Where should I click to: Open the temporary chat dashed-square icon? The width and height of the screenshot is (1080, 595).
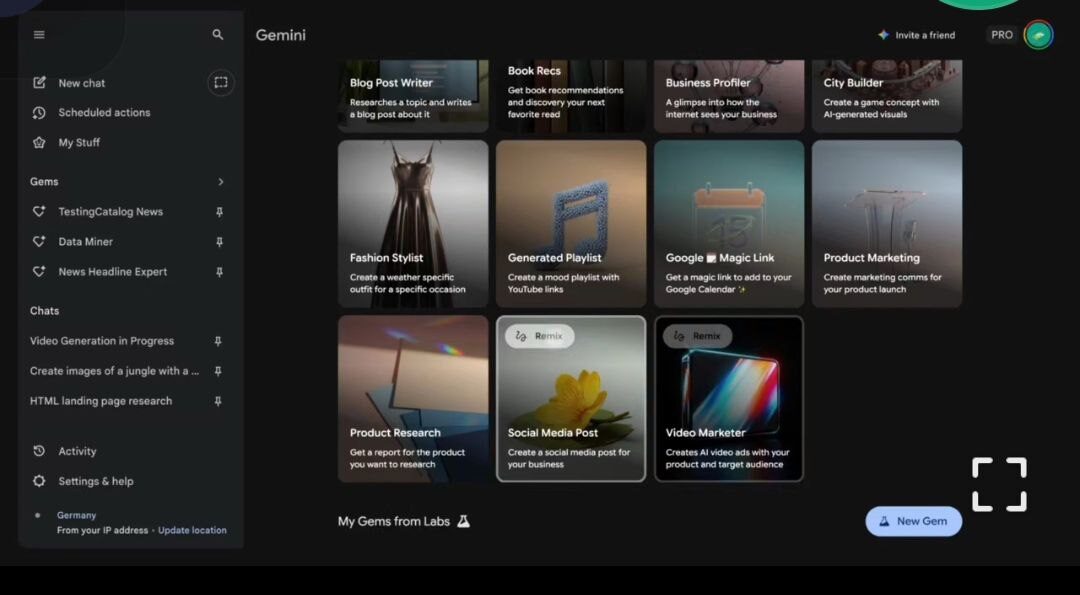221,83
